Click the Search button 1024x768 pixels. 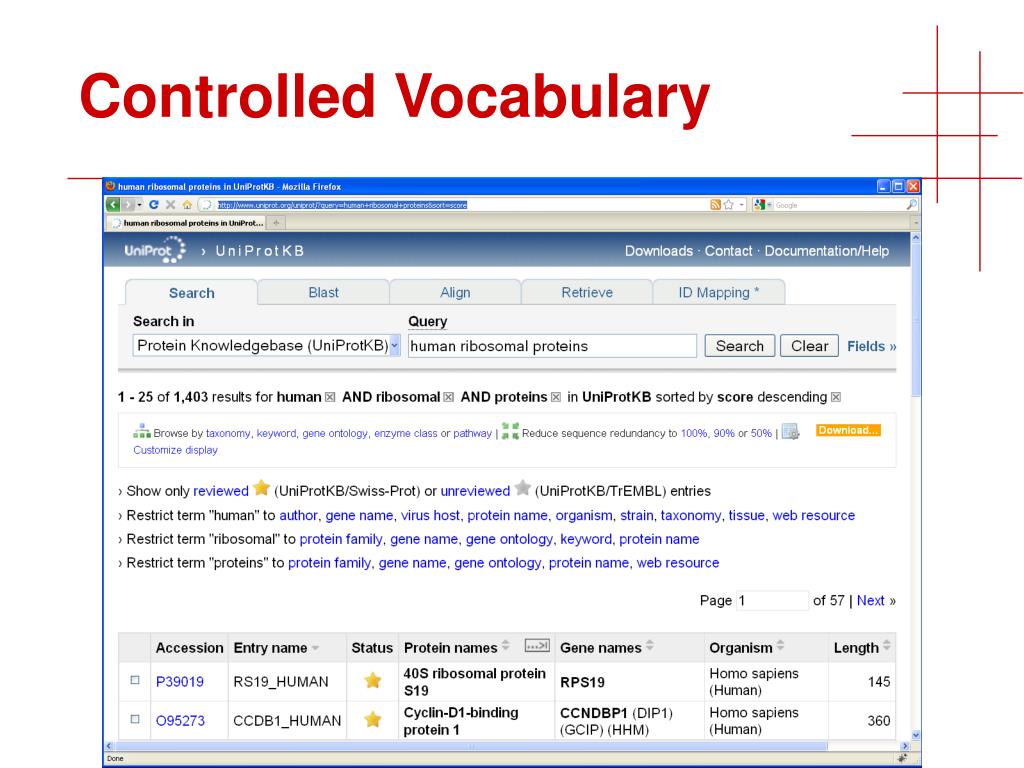pyautogui.click(x=739, y=345)
